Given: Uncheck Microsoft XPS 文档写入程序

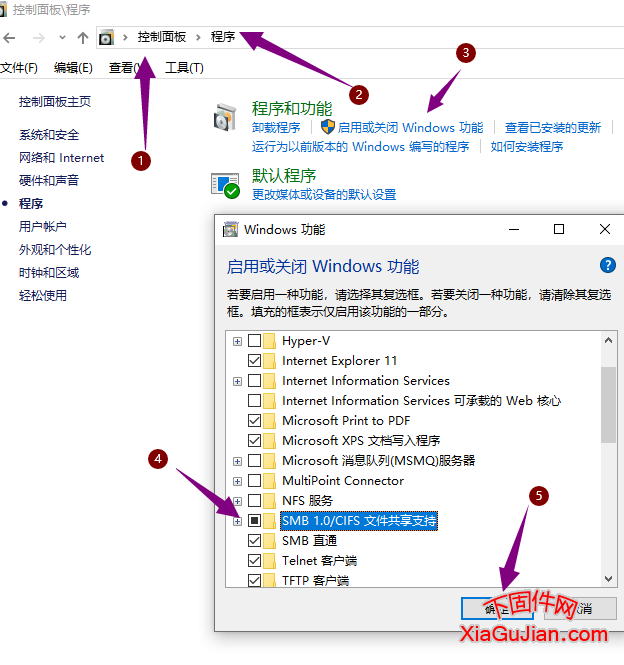Looking at the screenshot, I should [254, 441].
